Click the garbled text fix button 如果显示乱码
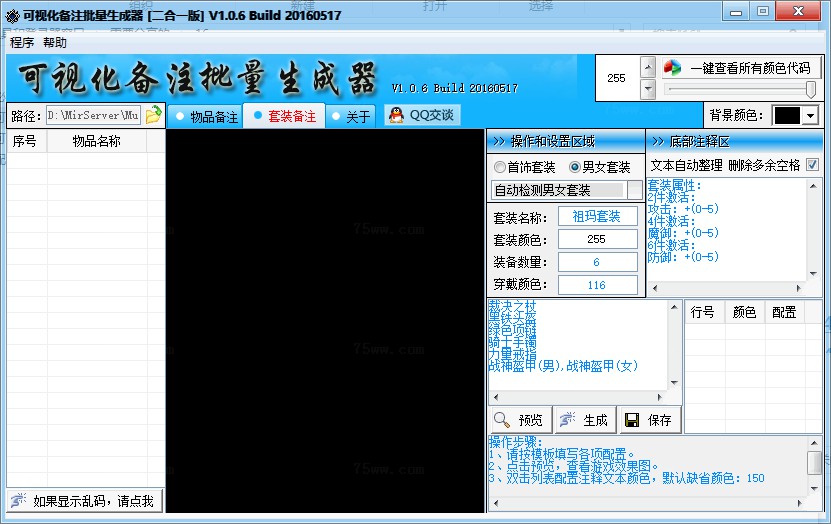The height and width of the screenshot is (524, 831). click(x=83, y=500)
